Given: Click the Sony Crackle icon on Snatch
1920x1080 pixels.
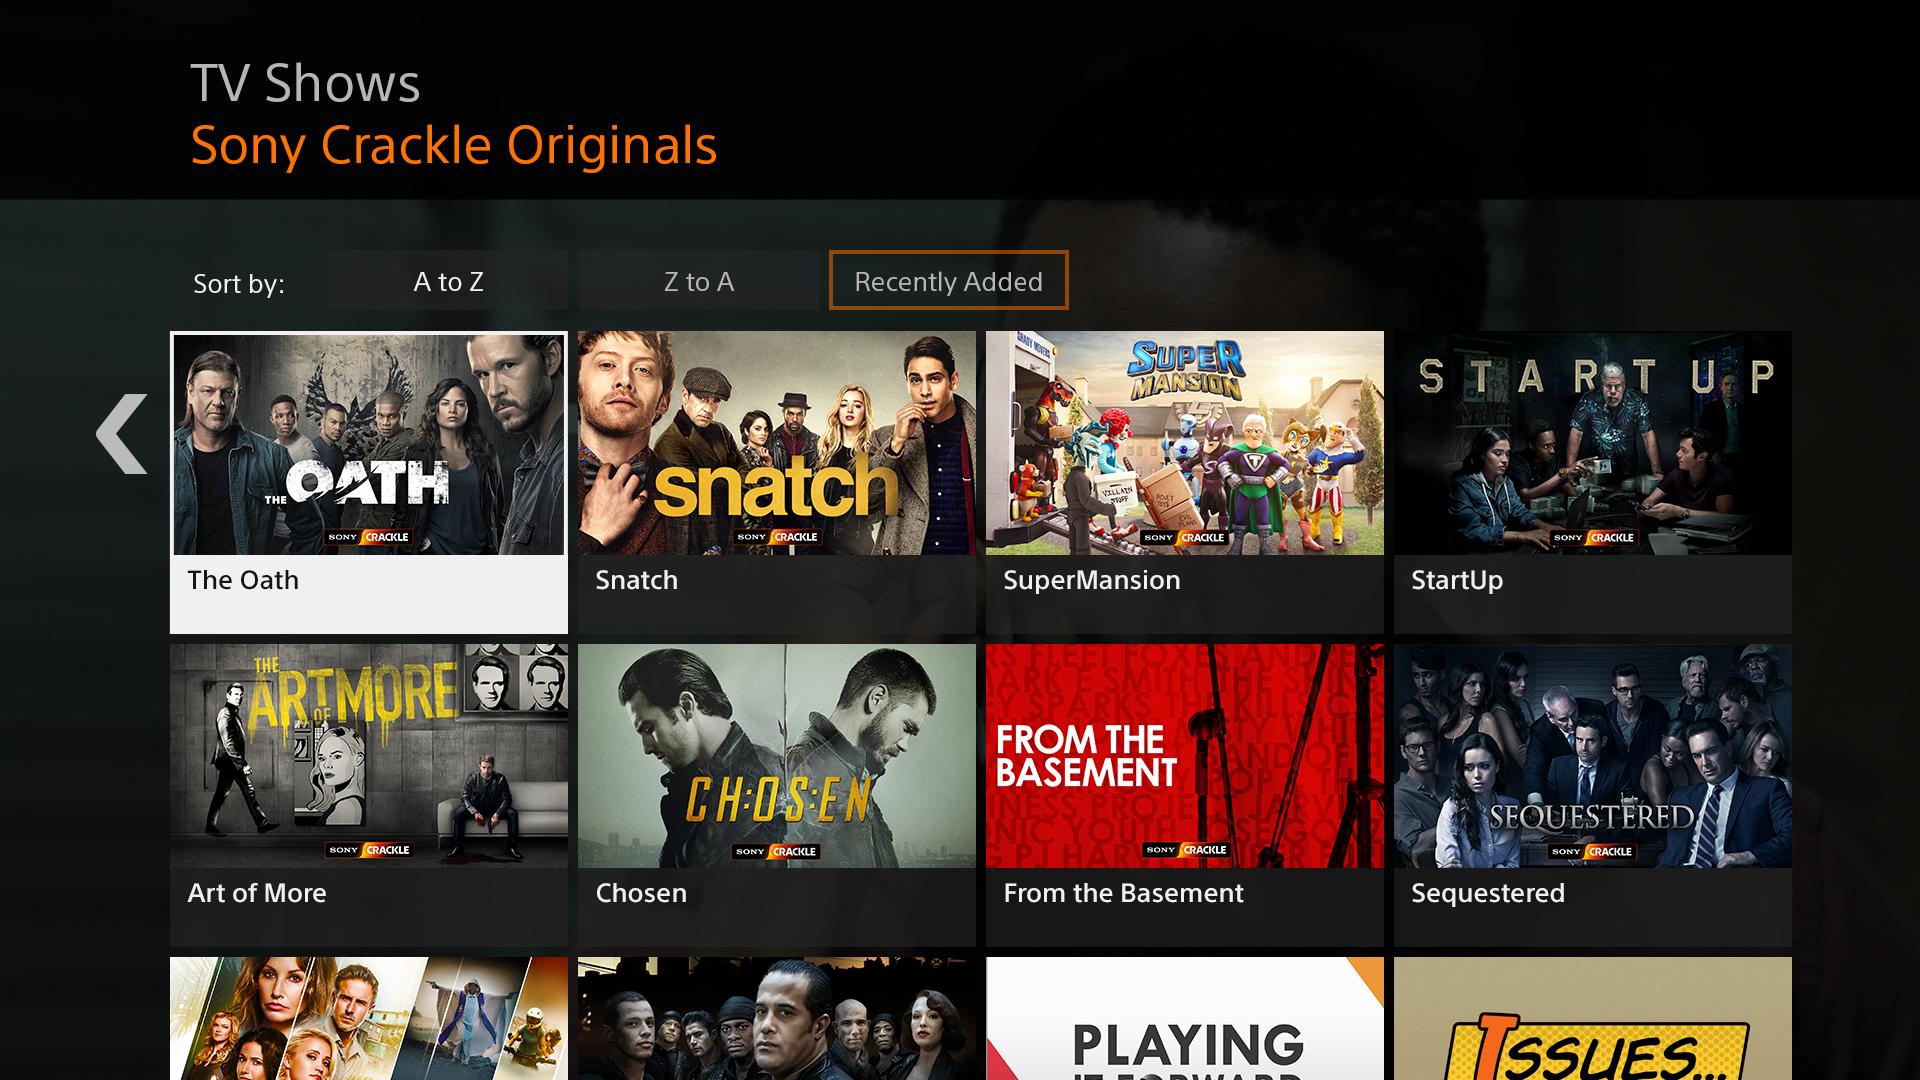Looking at the screenshot, I should click(x=773, y=538).
